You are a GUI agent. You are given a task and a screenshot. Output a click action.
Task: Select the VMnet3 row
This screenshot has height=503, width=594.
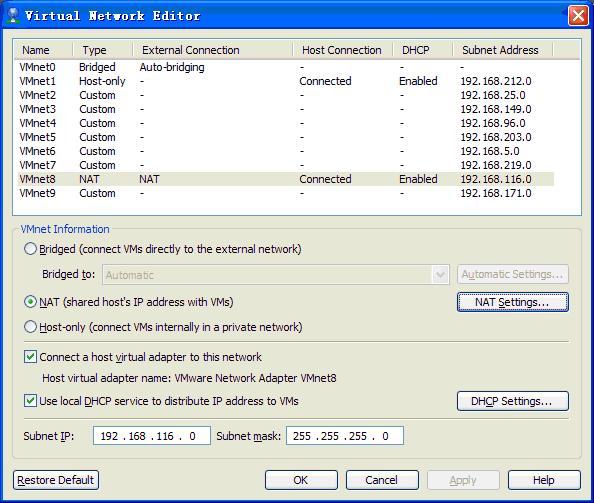tap(286, 109)
